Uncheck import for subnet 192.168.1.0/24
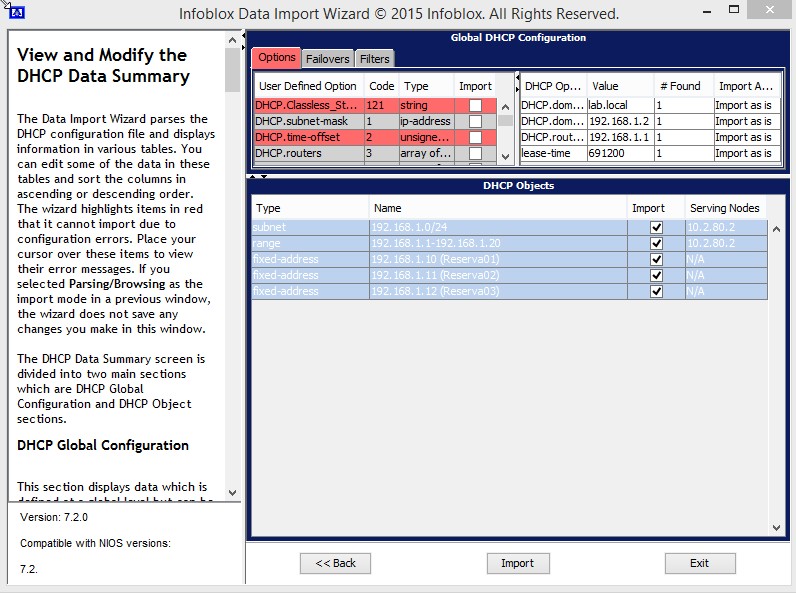The width and height of the screenshot is (796, 593). tap(656, 227)
